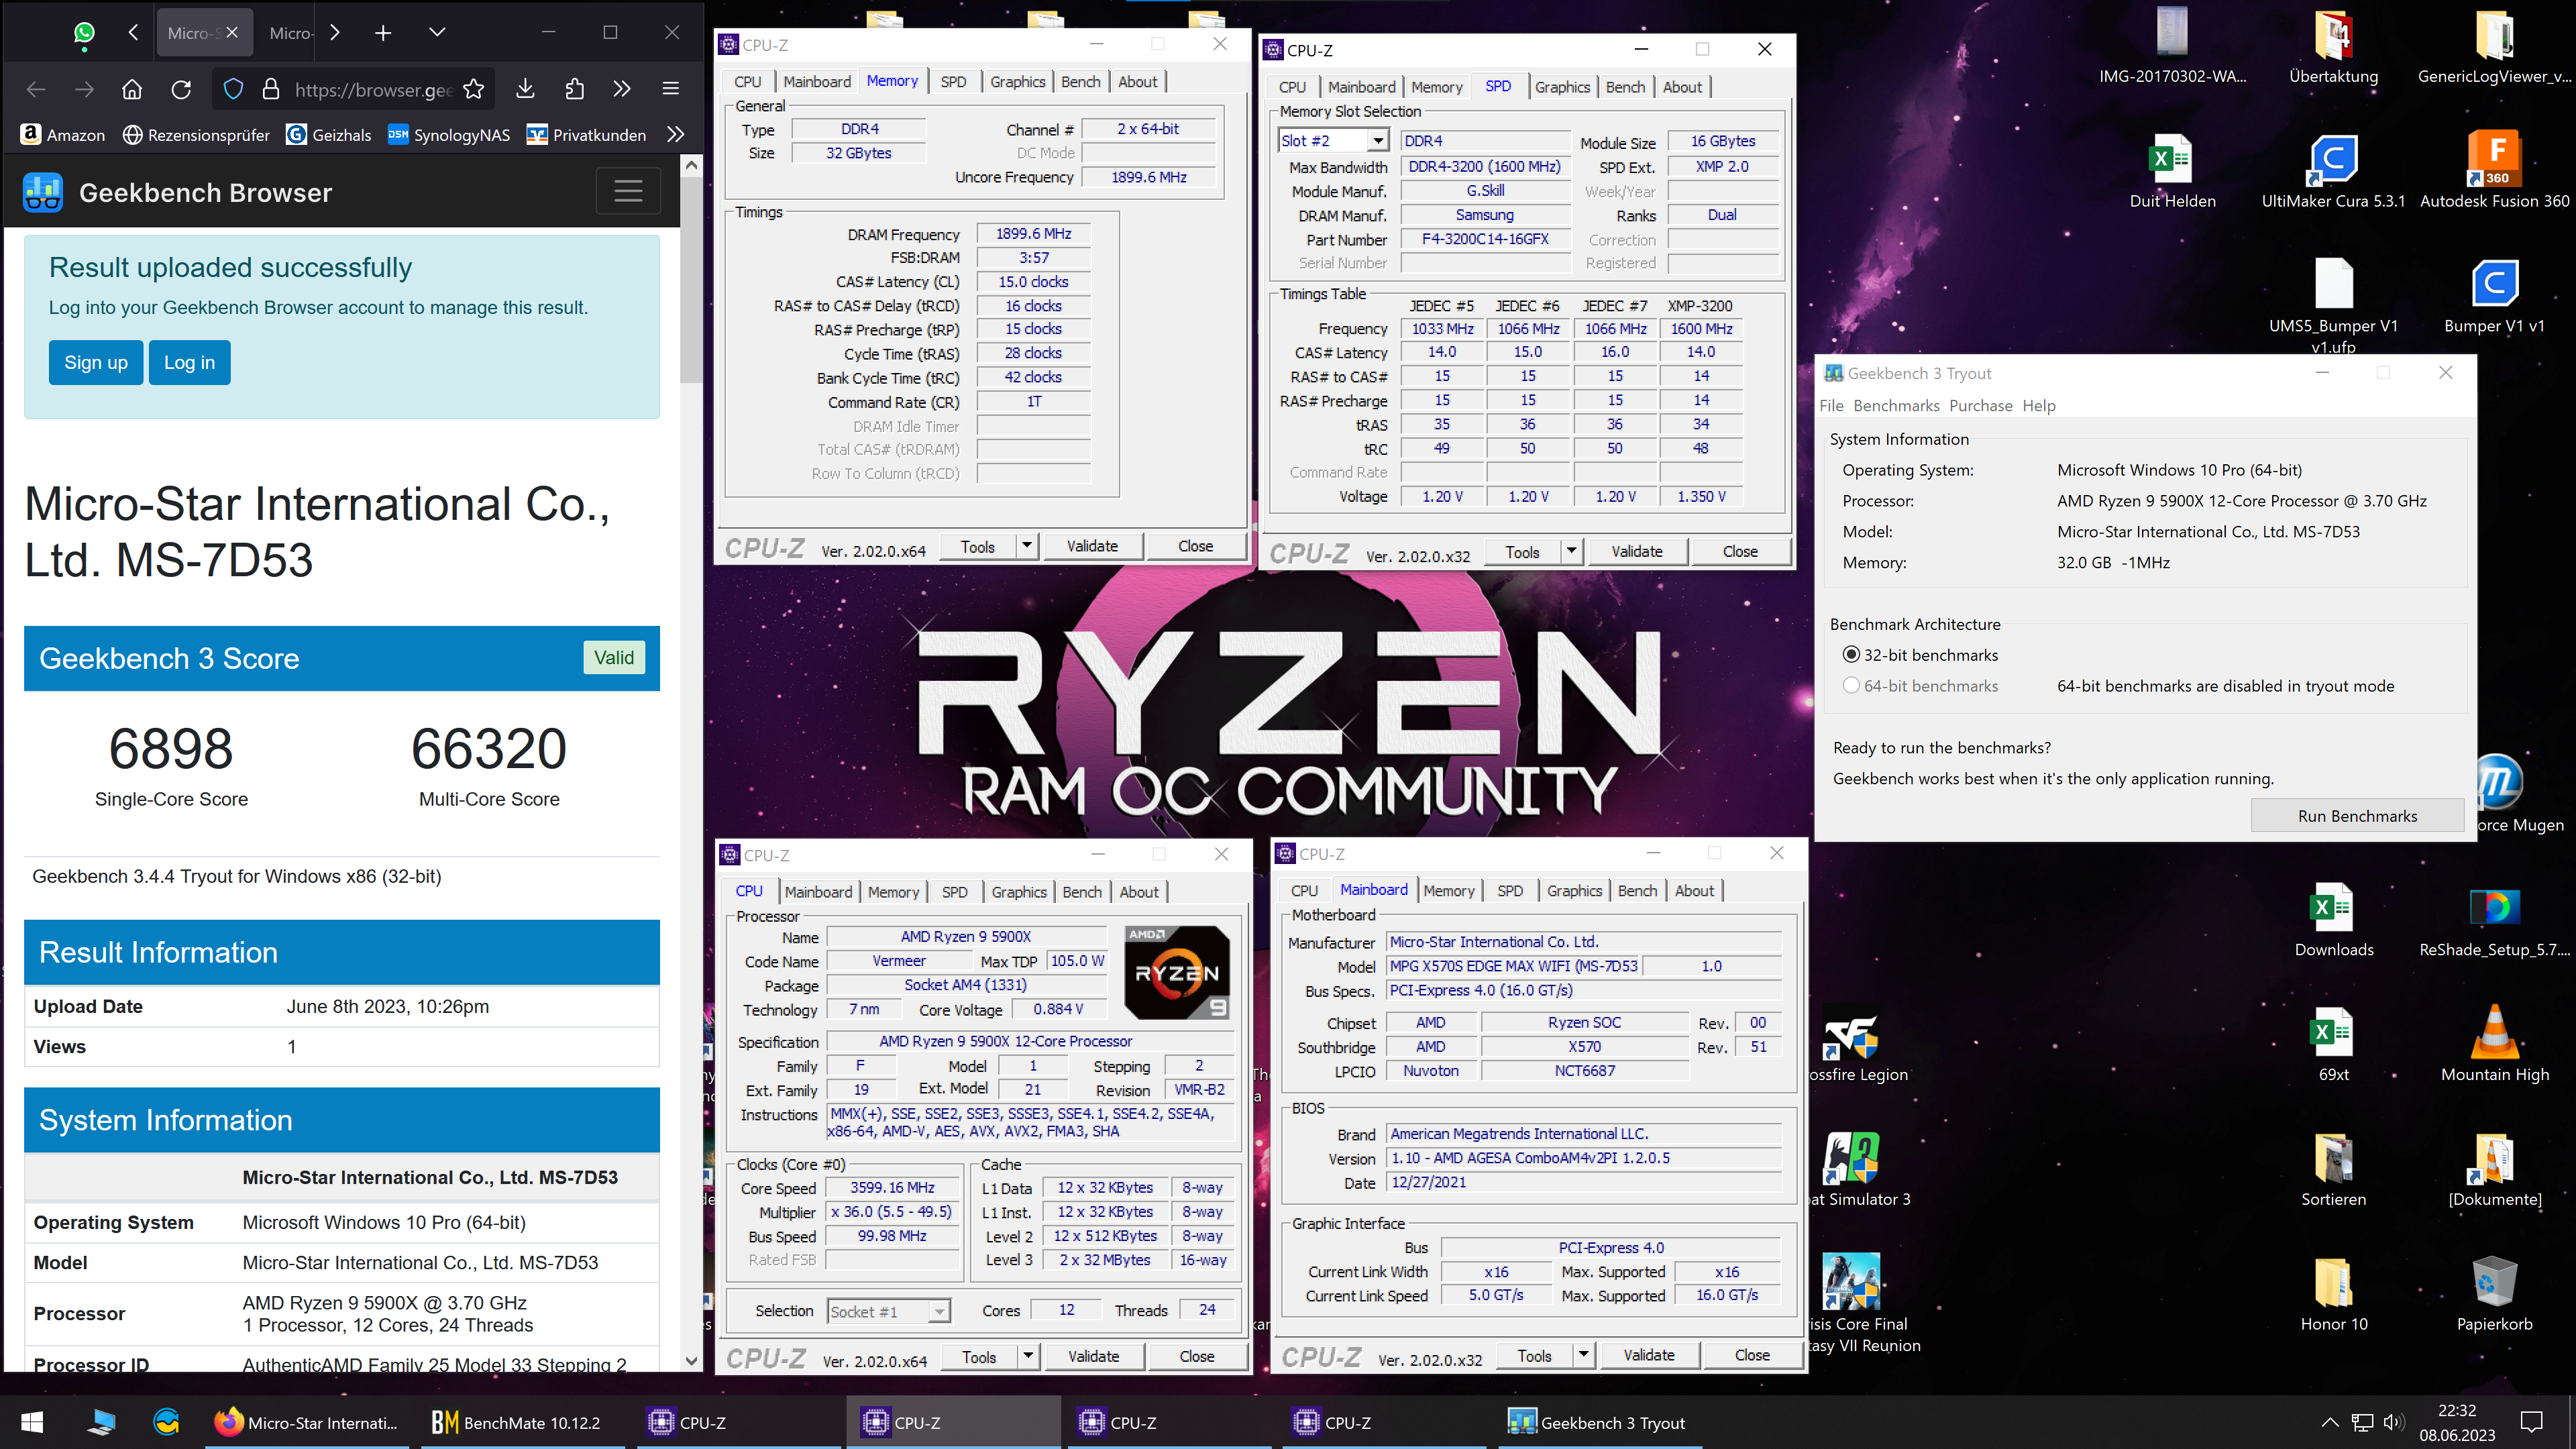The image size is (2576, 1449).
Task: Open the Downloads Excel desktop icon
Action: click(2333, 919)
